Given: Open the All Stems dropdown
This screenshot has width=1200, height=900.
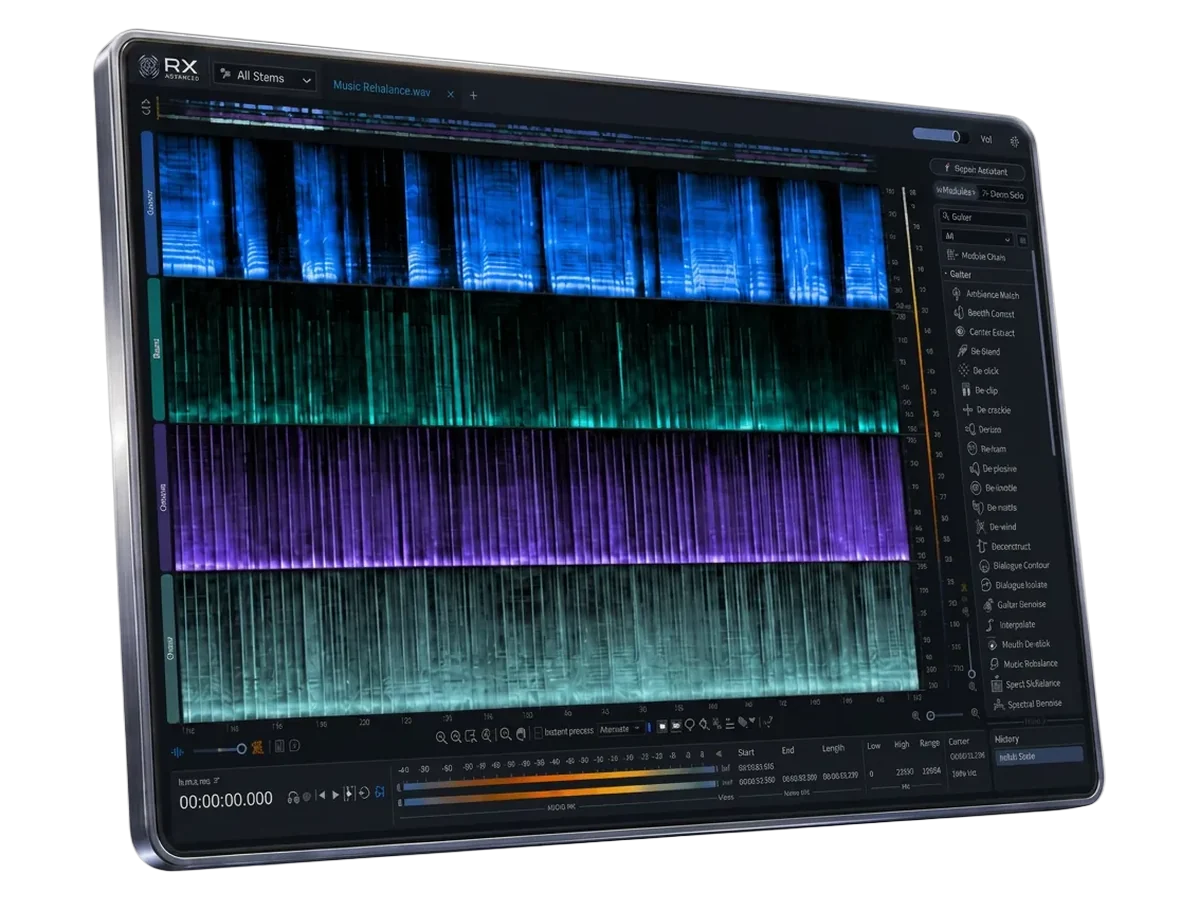Looking at the screenshot, I should [265, 78].
